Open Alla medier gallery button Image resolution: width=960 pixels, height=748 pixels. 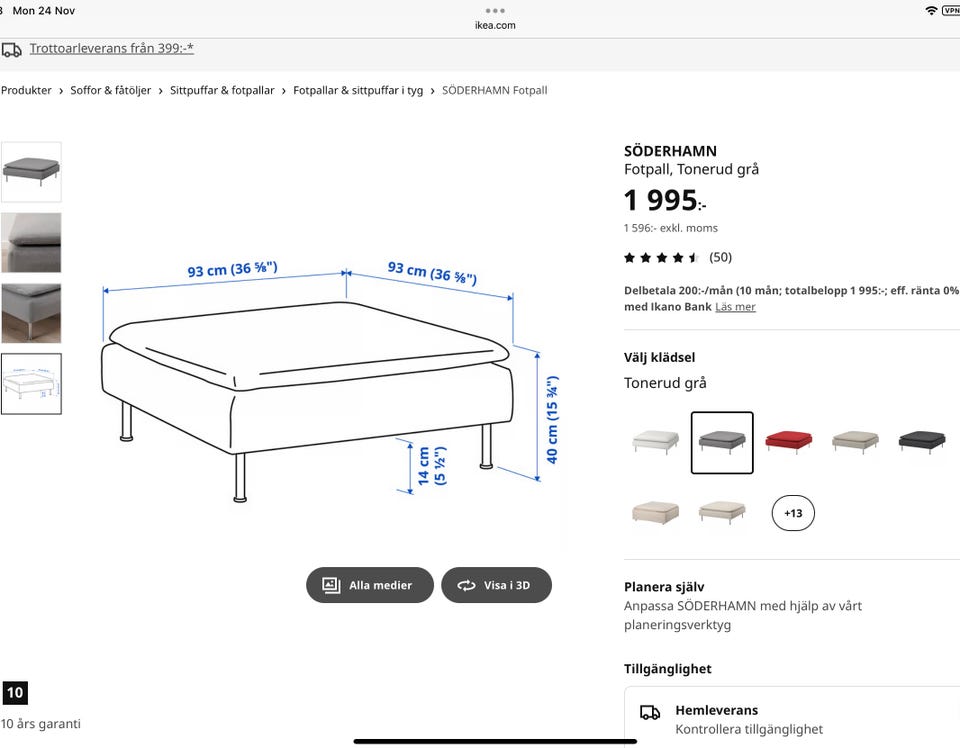[370, 585]
